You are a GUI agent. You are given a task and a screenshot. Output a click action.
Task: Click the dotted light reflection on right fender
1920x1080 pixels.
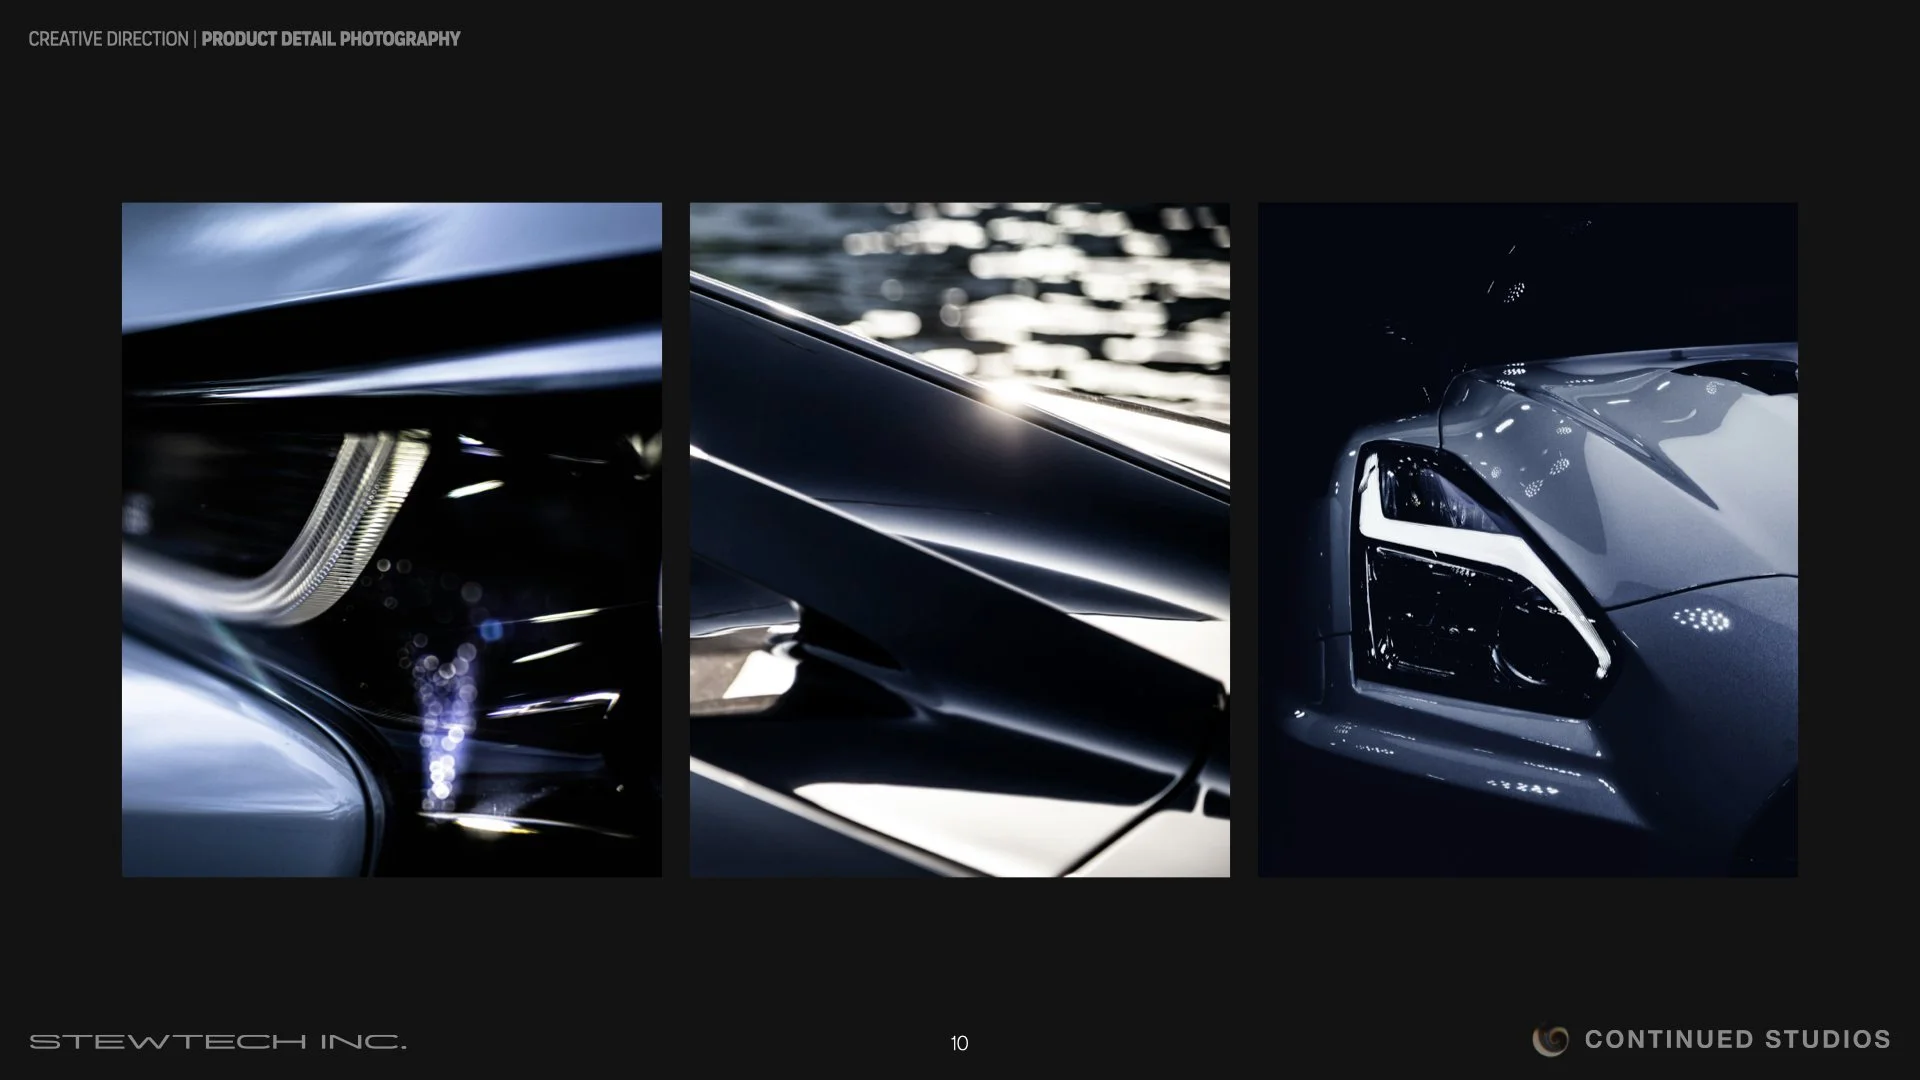click(x=1702, y=619)
